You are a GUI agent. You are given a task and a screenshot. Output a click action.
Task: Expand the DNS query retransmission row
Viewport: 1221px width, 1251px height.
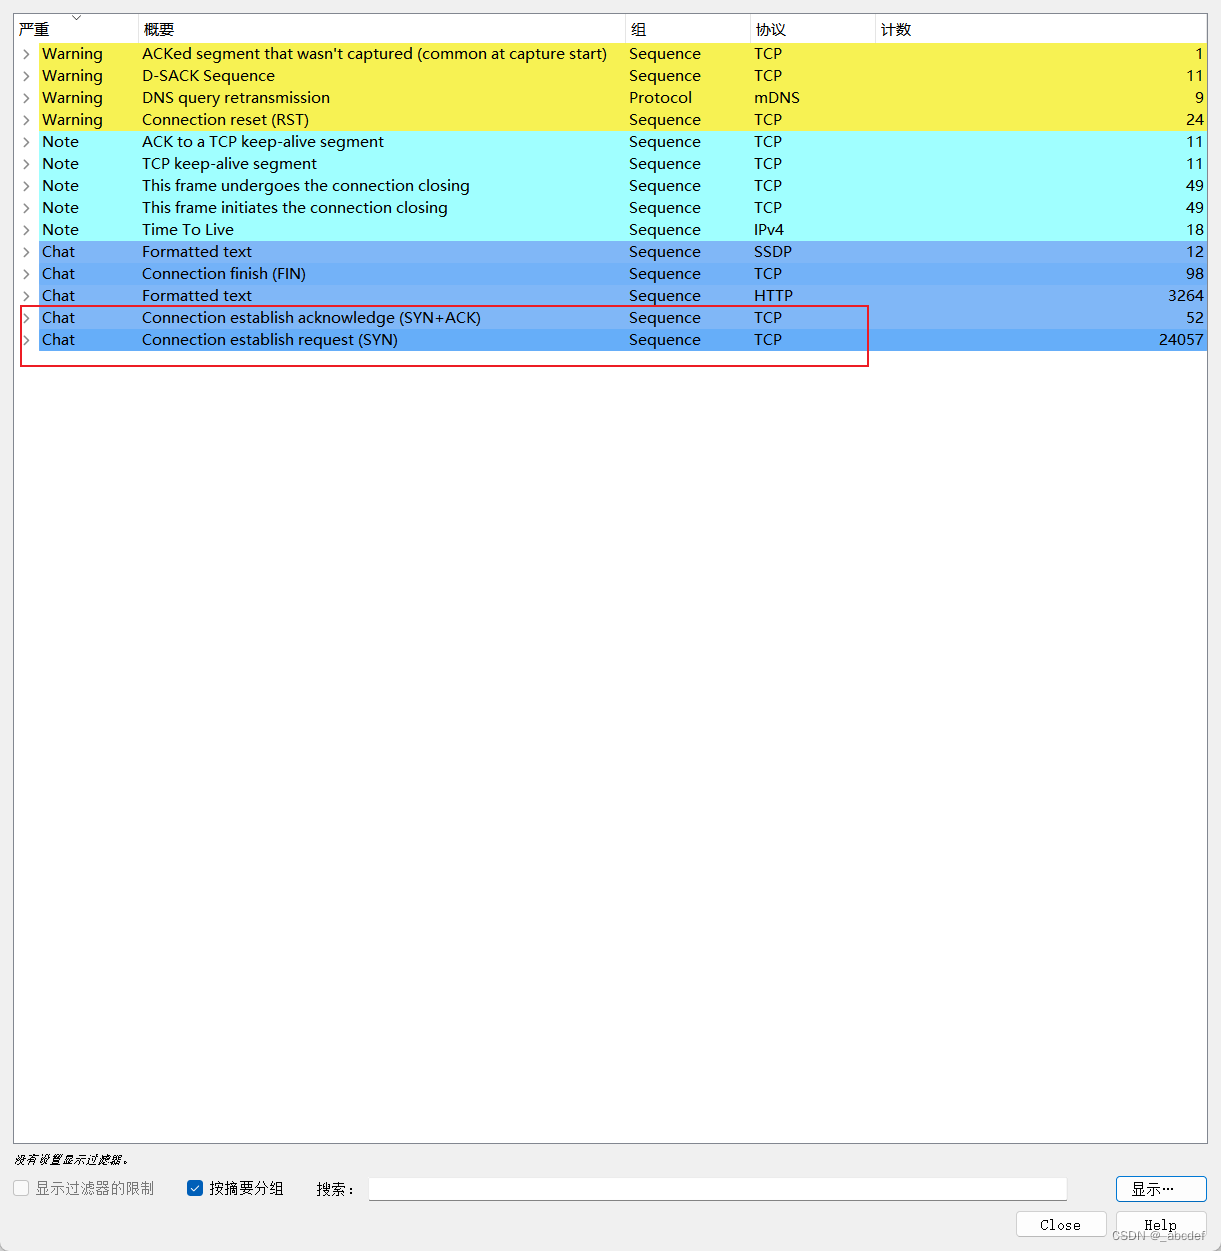point(26,98)
